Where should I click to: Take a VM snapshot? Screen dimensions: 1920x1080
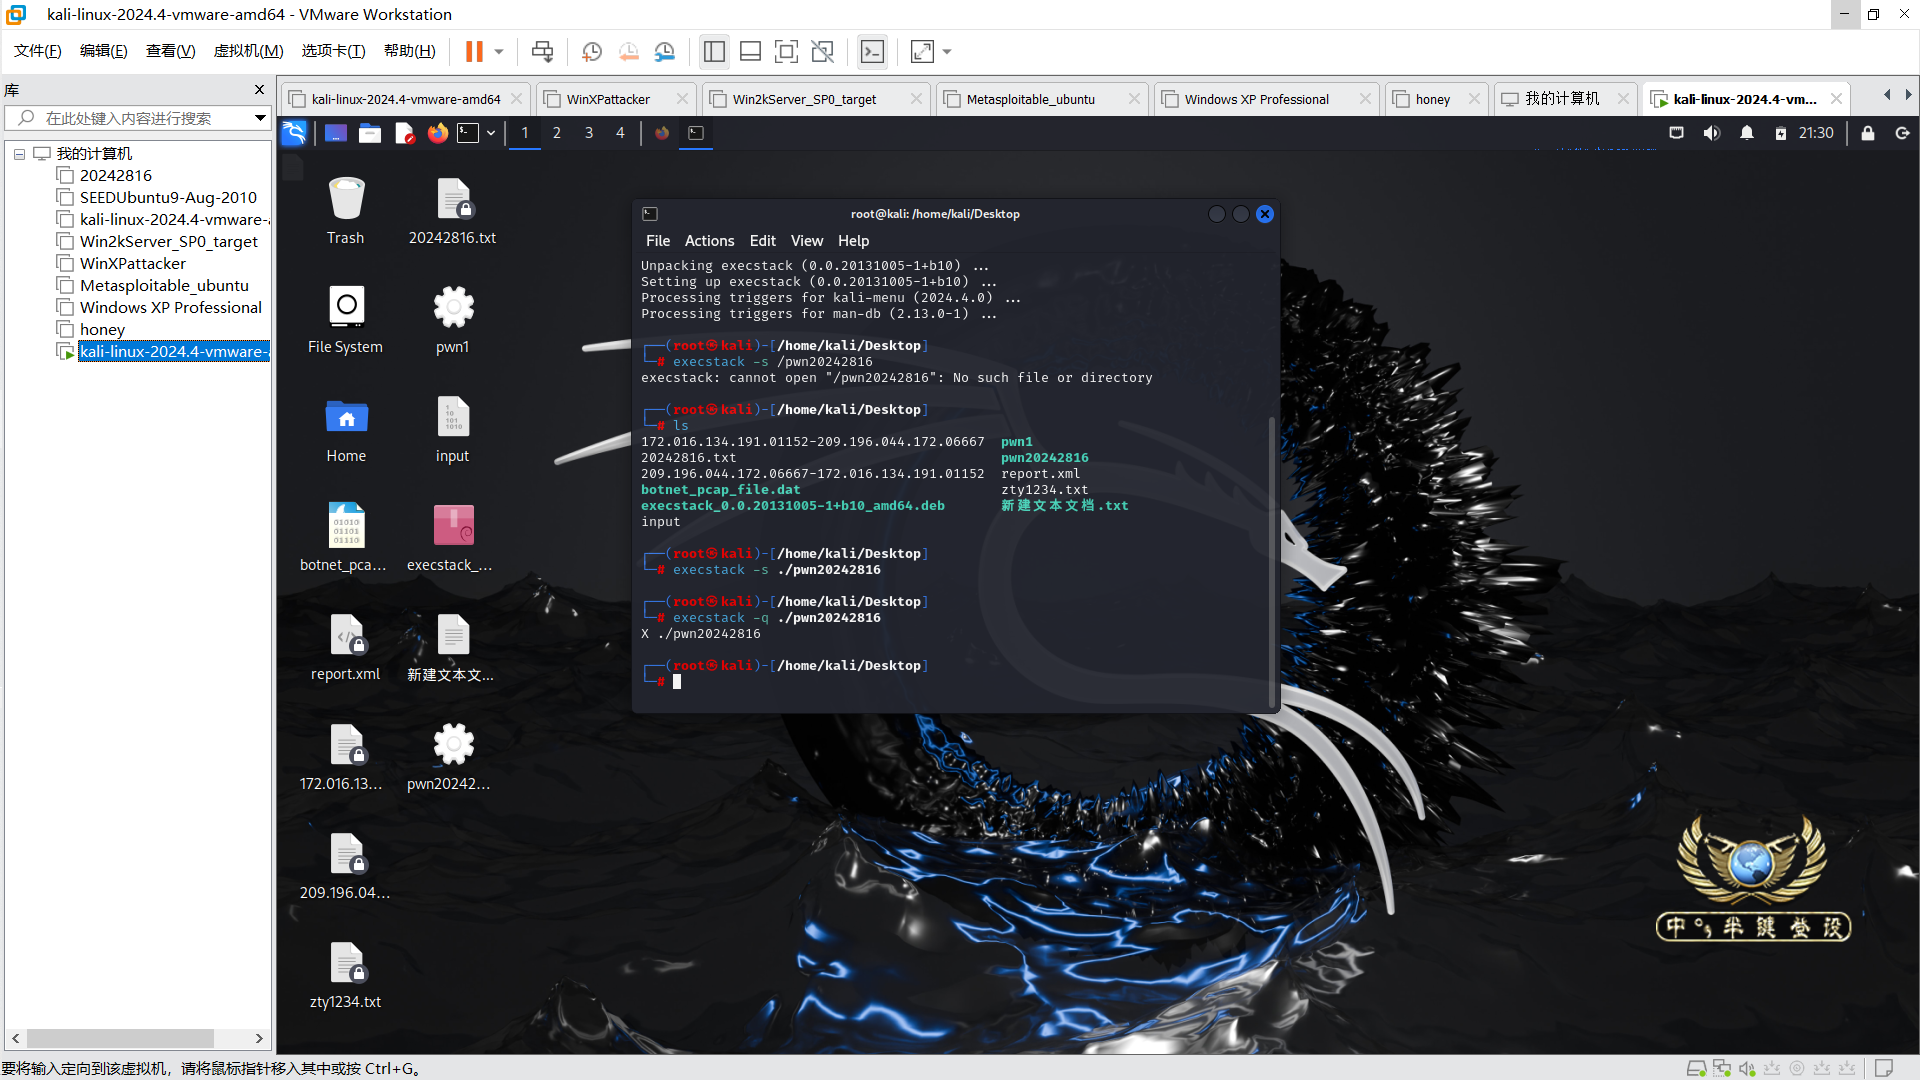592,51
